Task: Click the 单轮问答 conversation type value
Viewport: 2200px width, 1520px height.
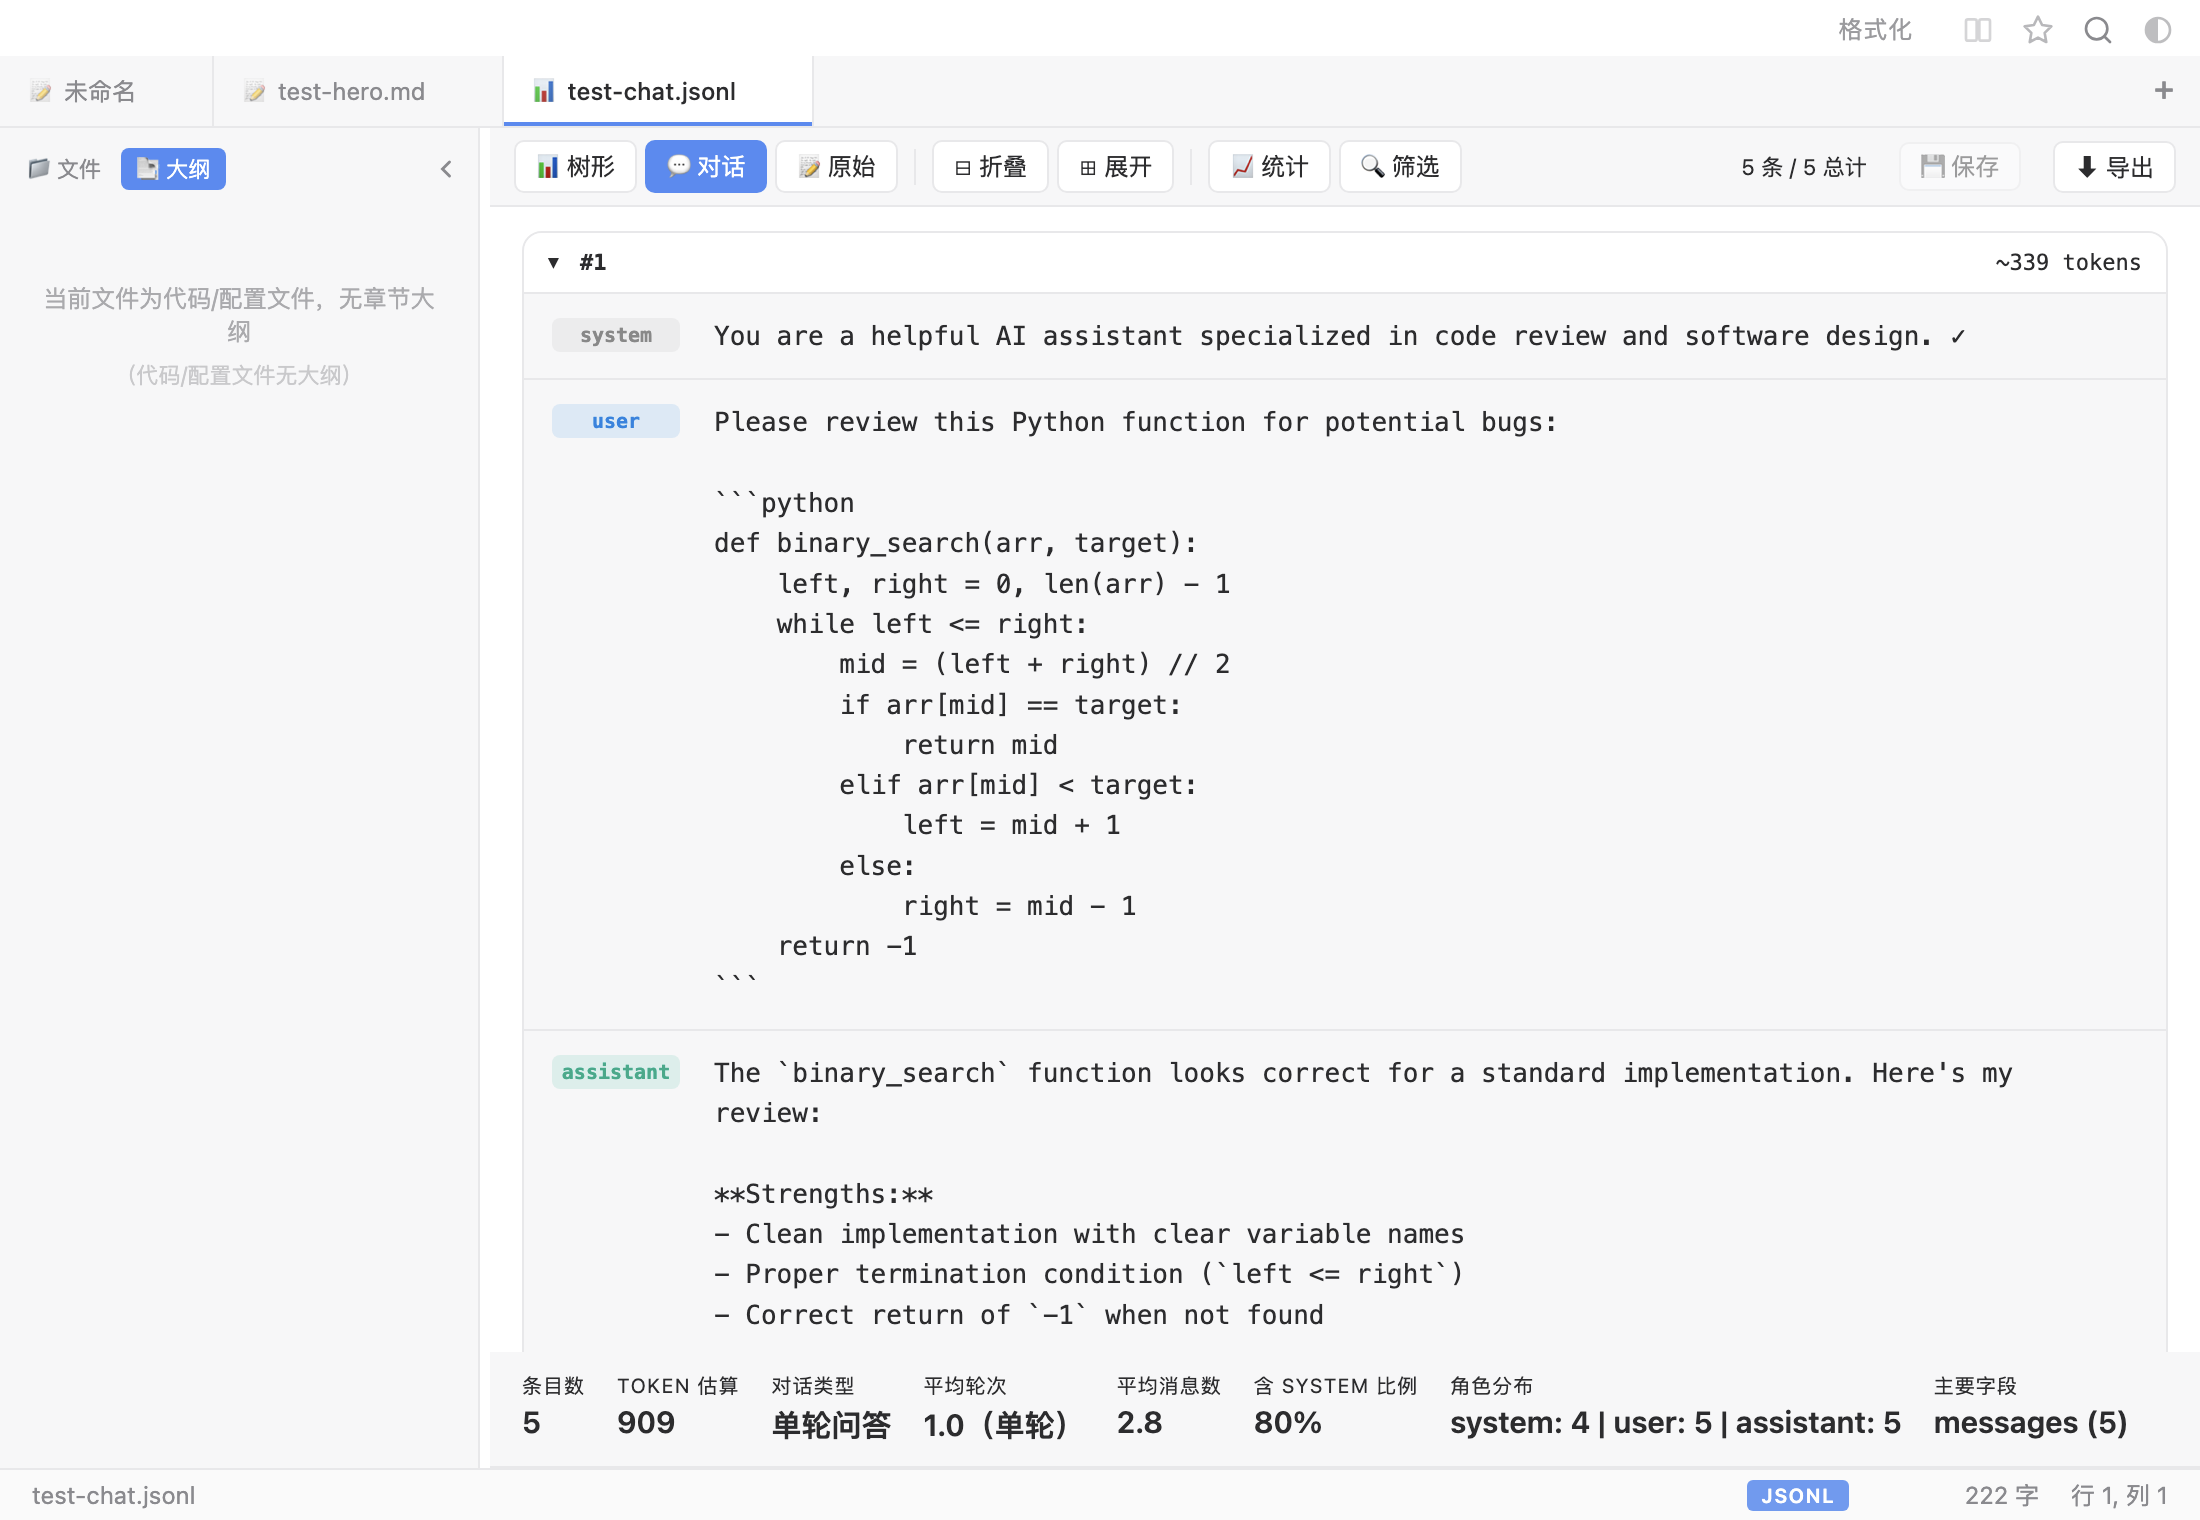Action: 831,1424
